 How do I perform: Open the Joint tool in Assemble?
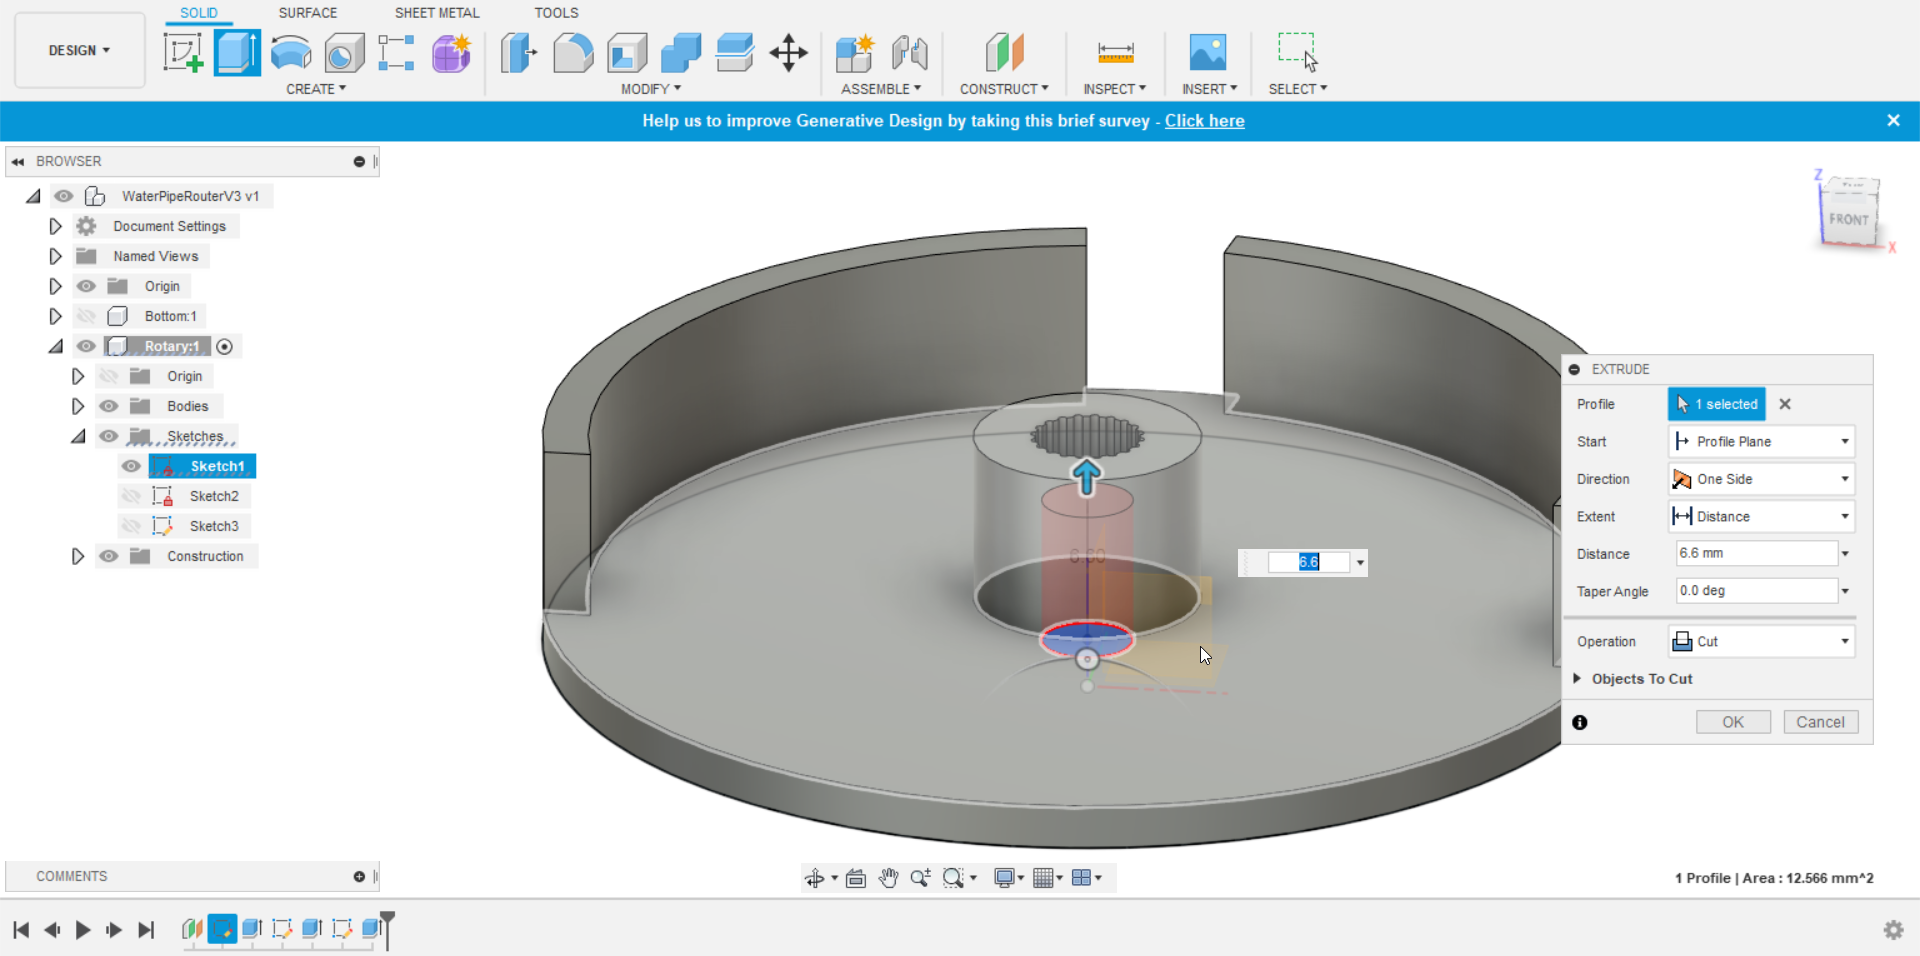click(x=909, y=53)
